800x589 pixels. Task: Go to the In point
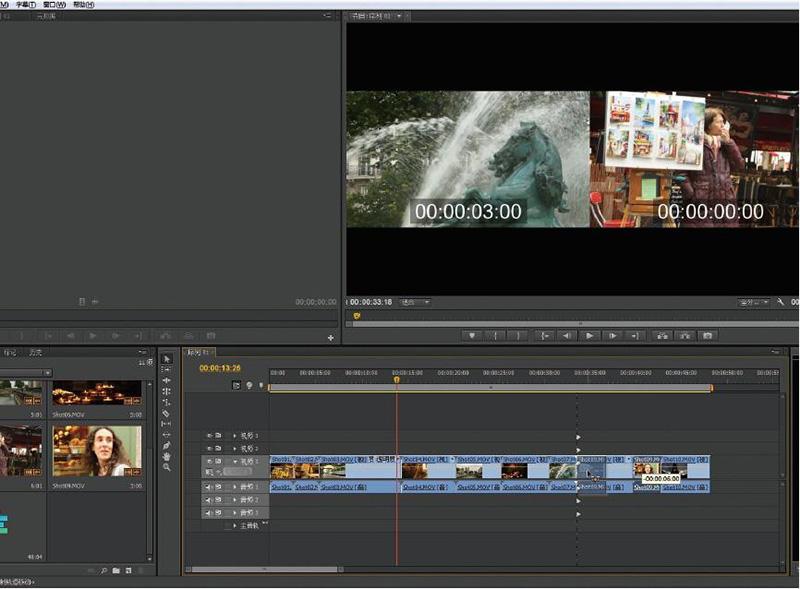(x=545, y=336)
